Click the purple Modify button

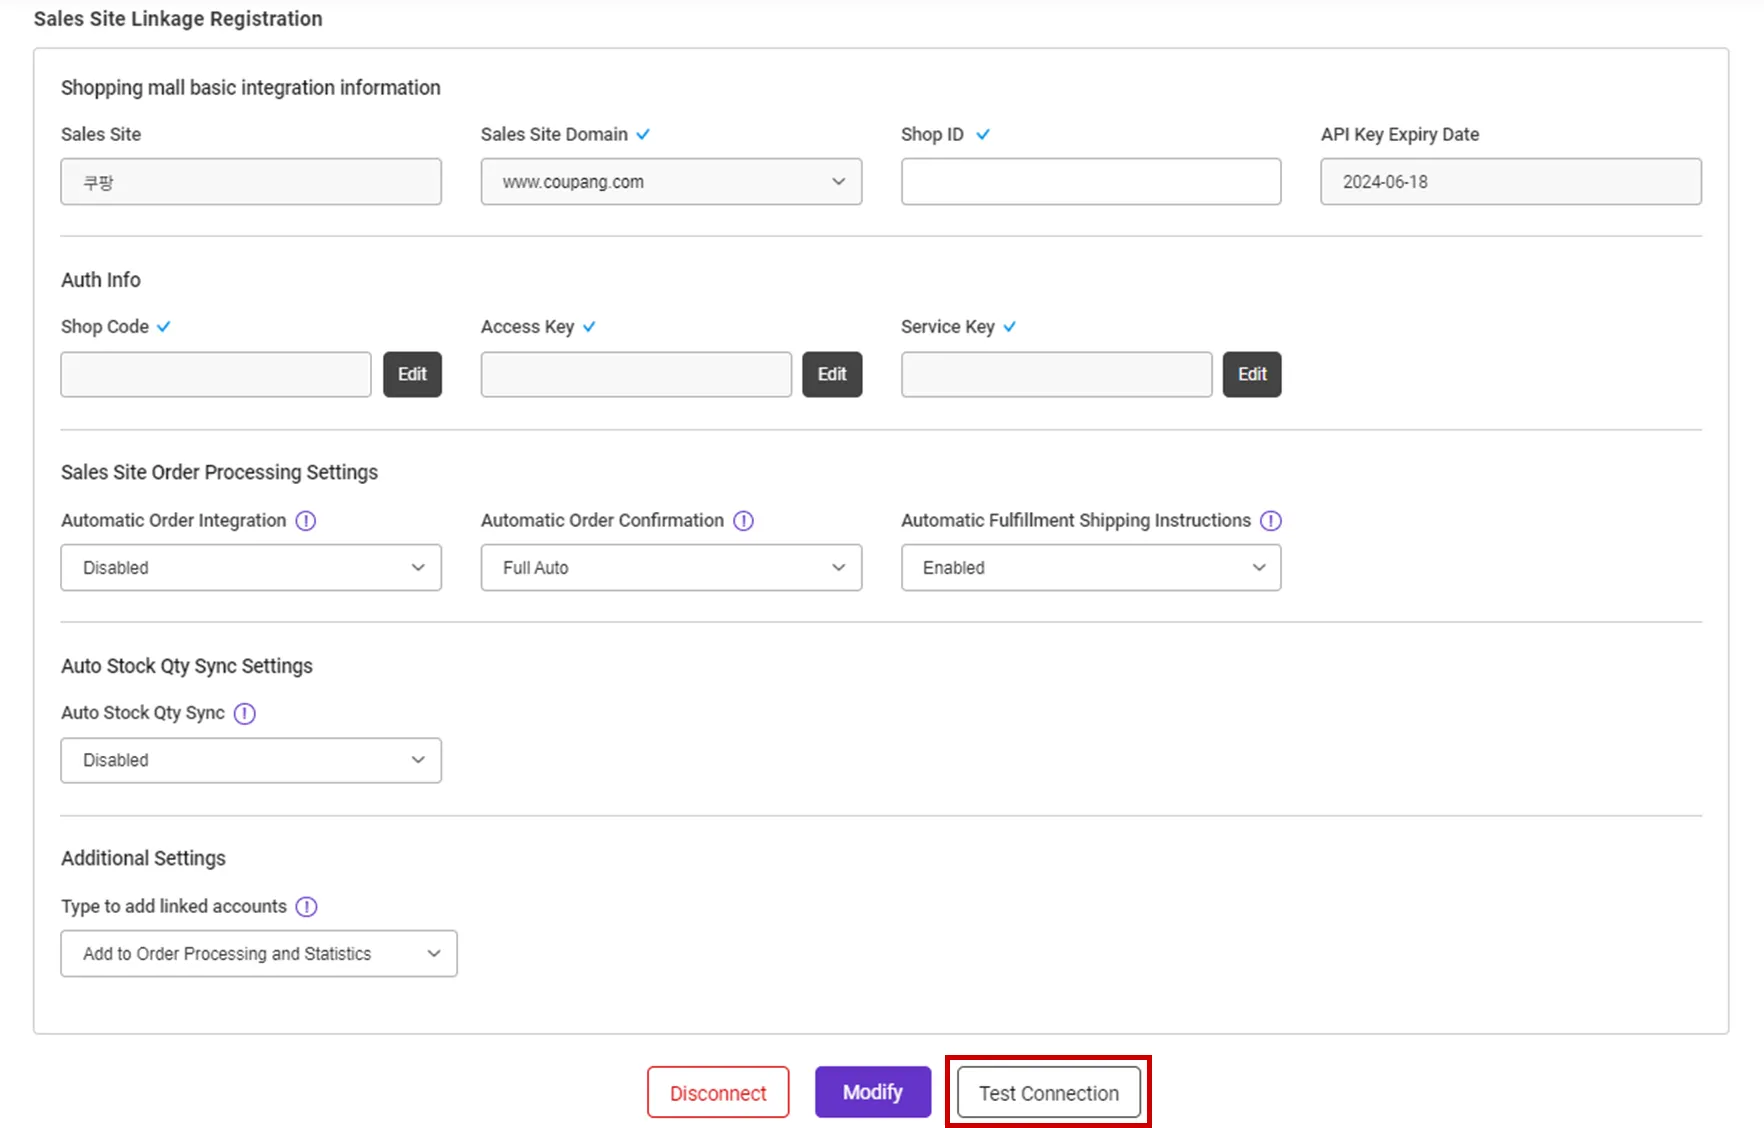point(873,1092)
